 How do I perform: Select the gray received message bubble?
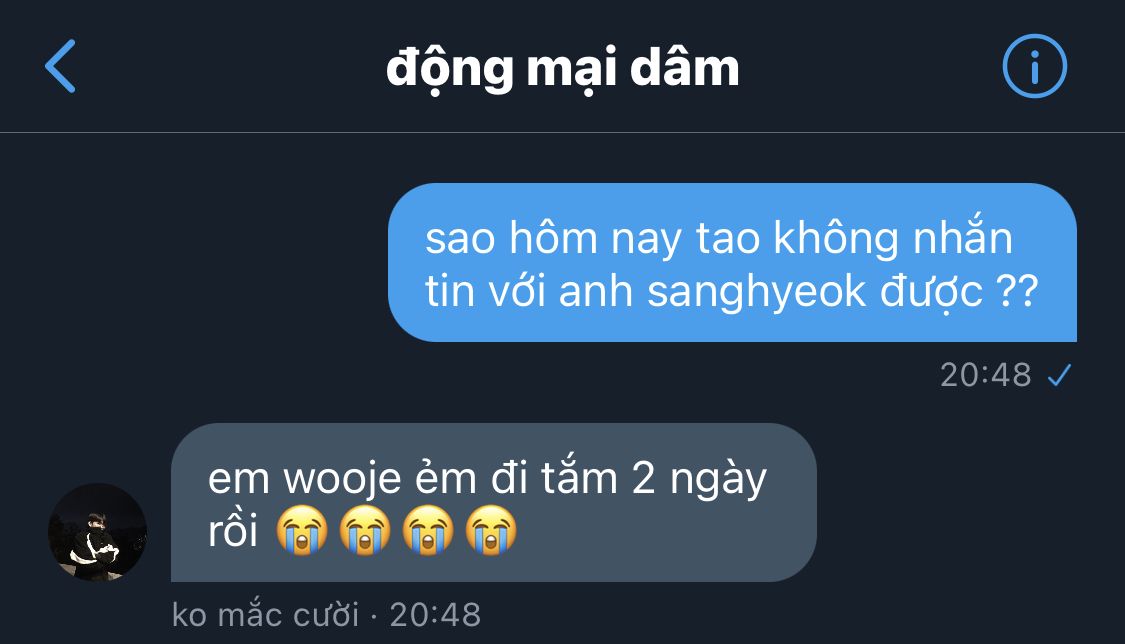494,502
